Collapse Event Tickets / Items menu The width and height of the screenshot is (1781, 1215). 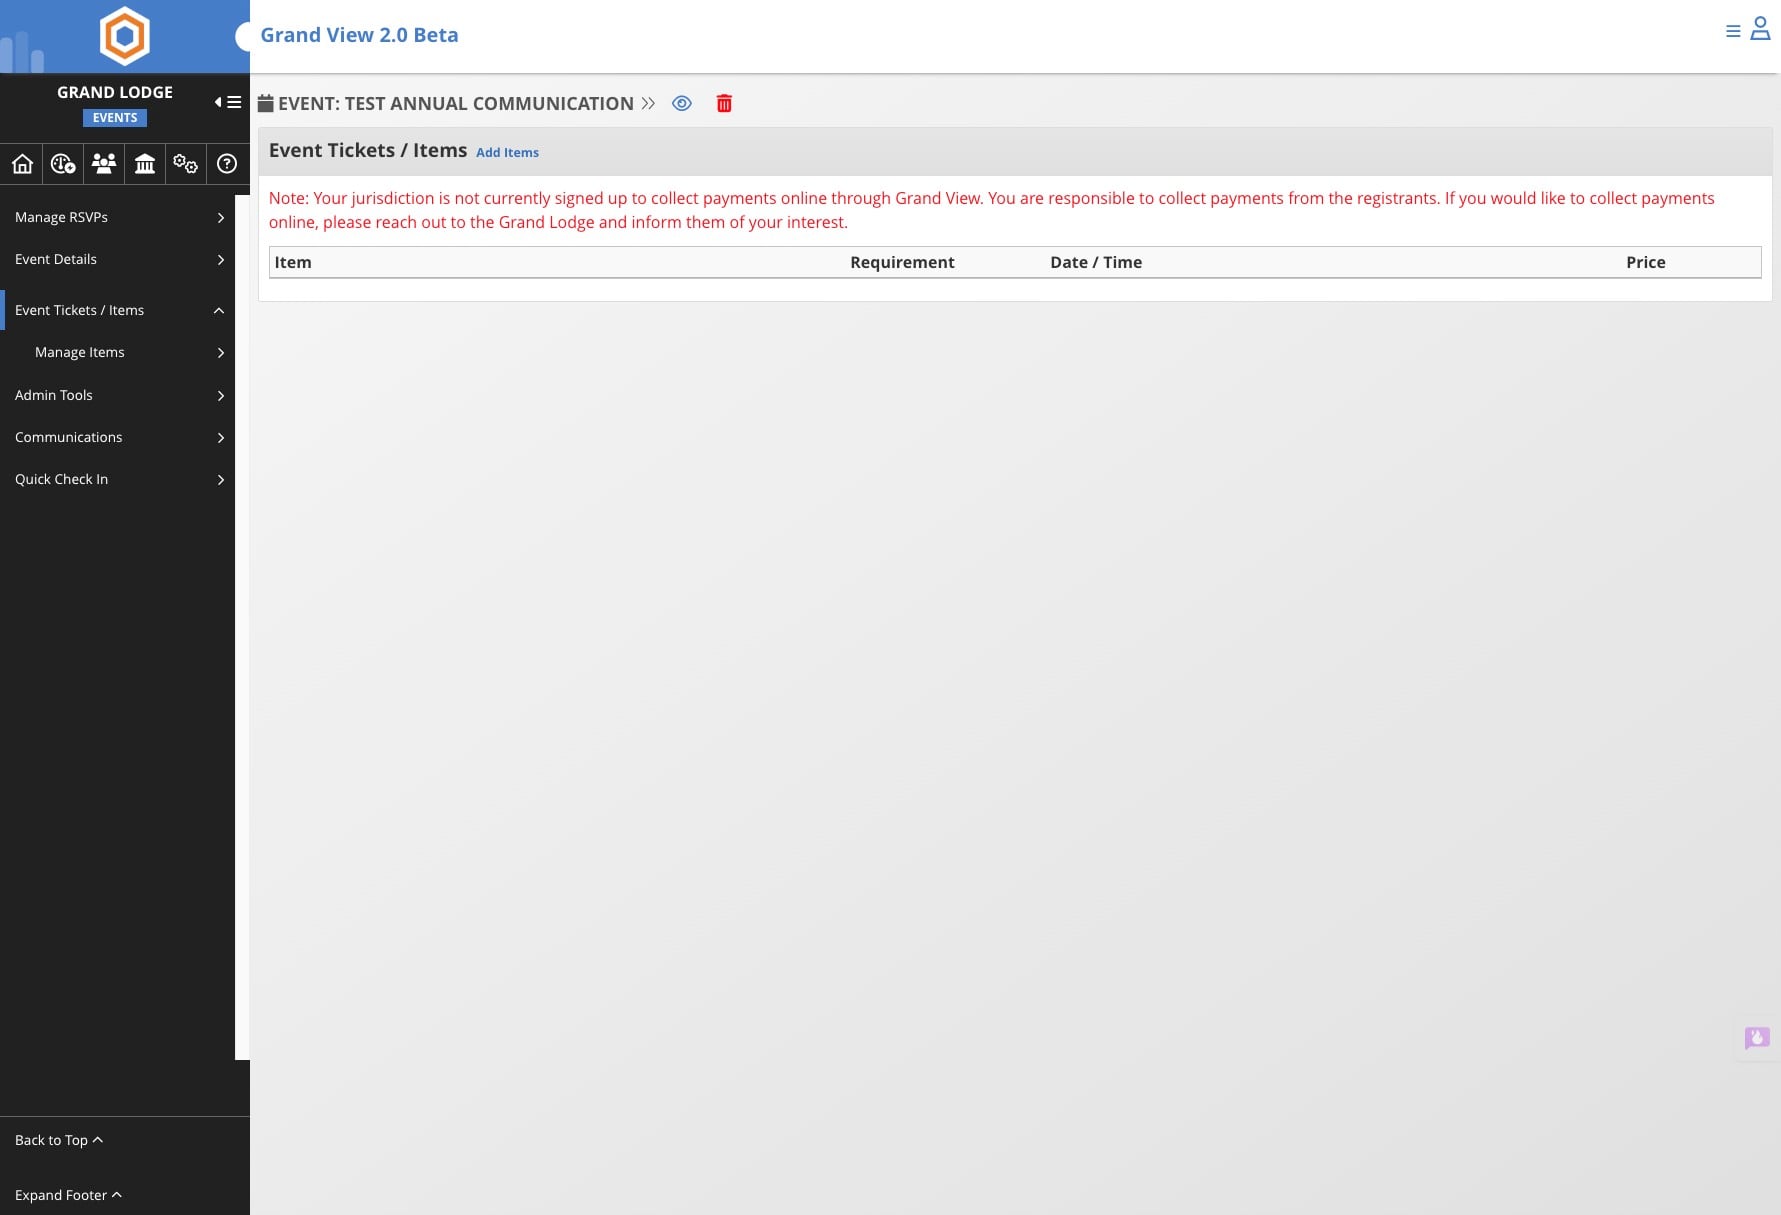coord(118,310)
